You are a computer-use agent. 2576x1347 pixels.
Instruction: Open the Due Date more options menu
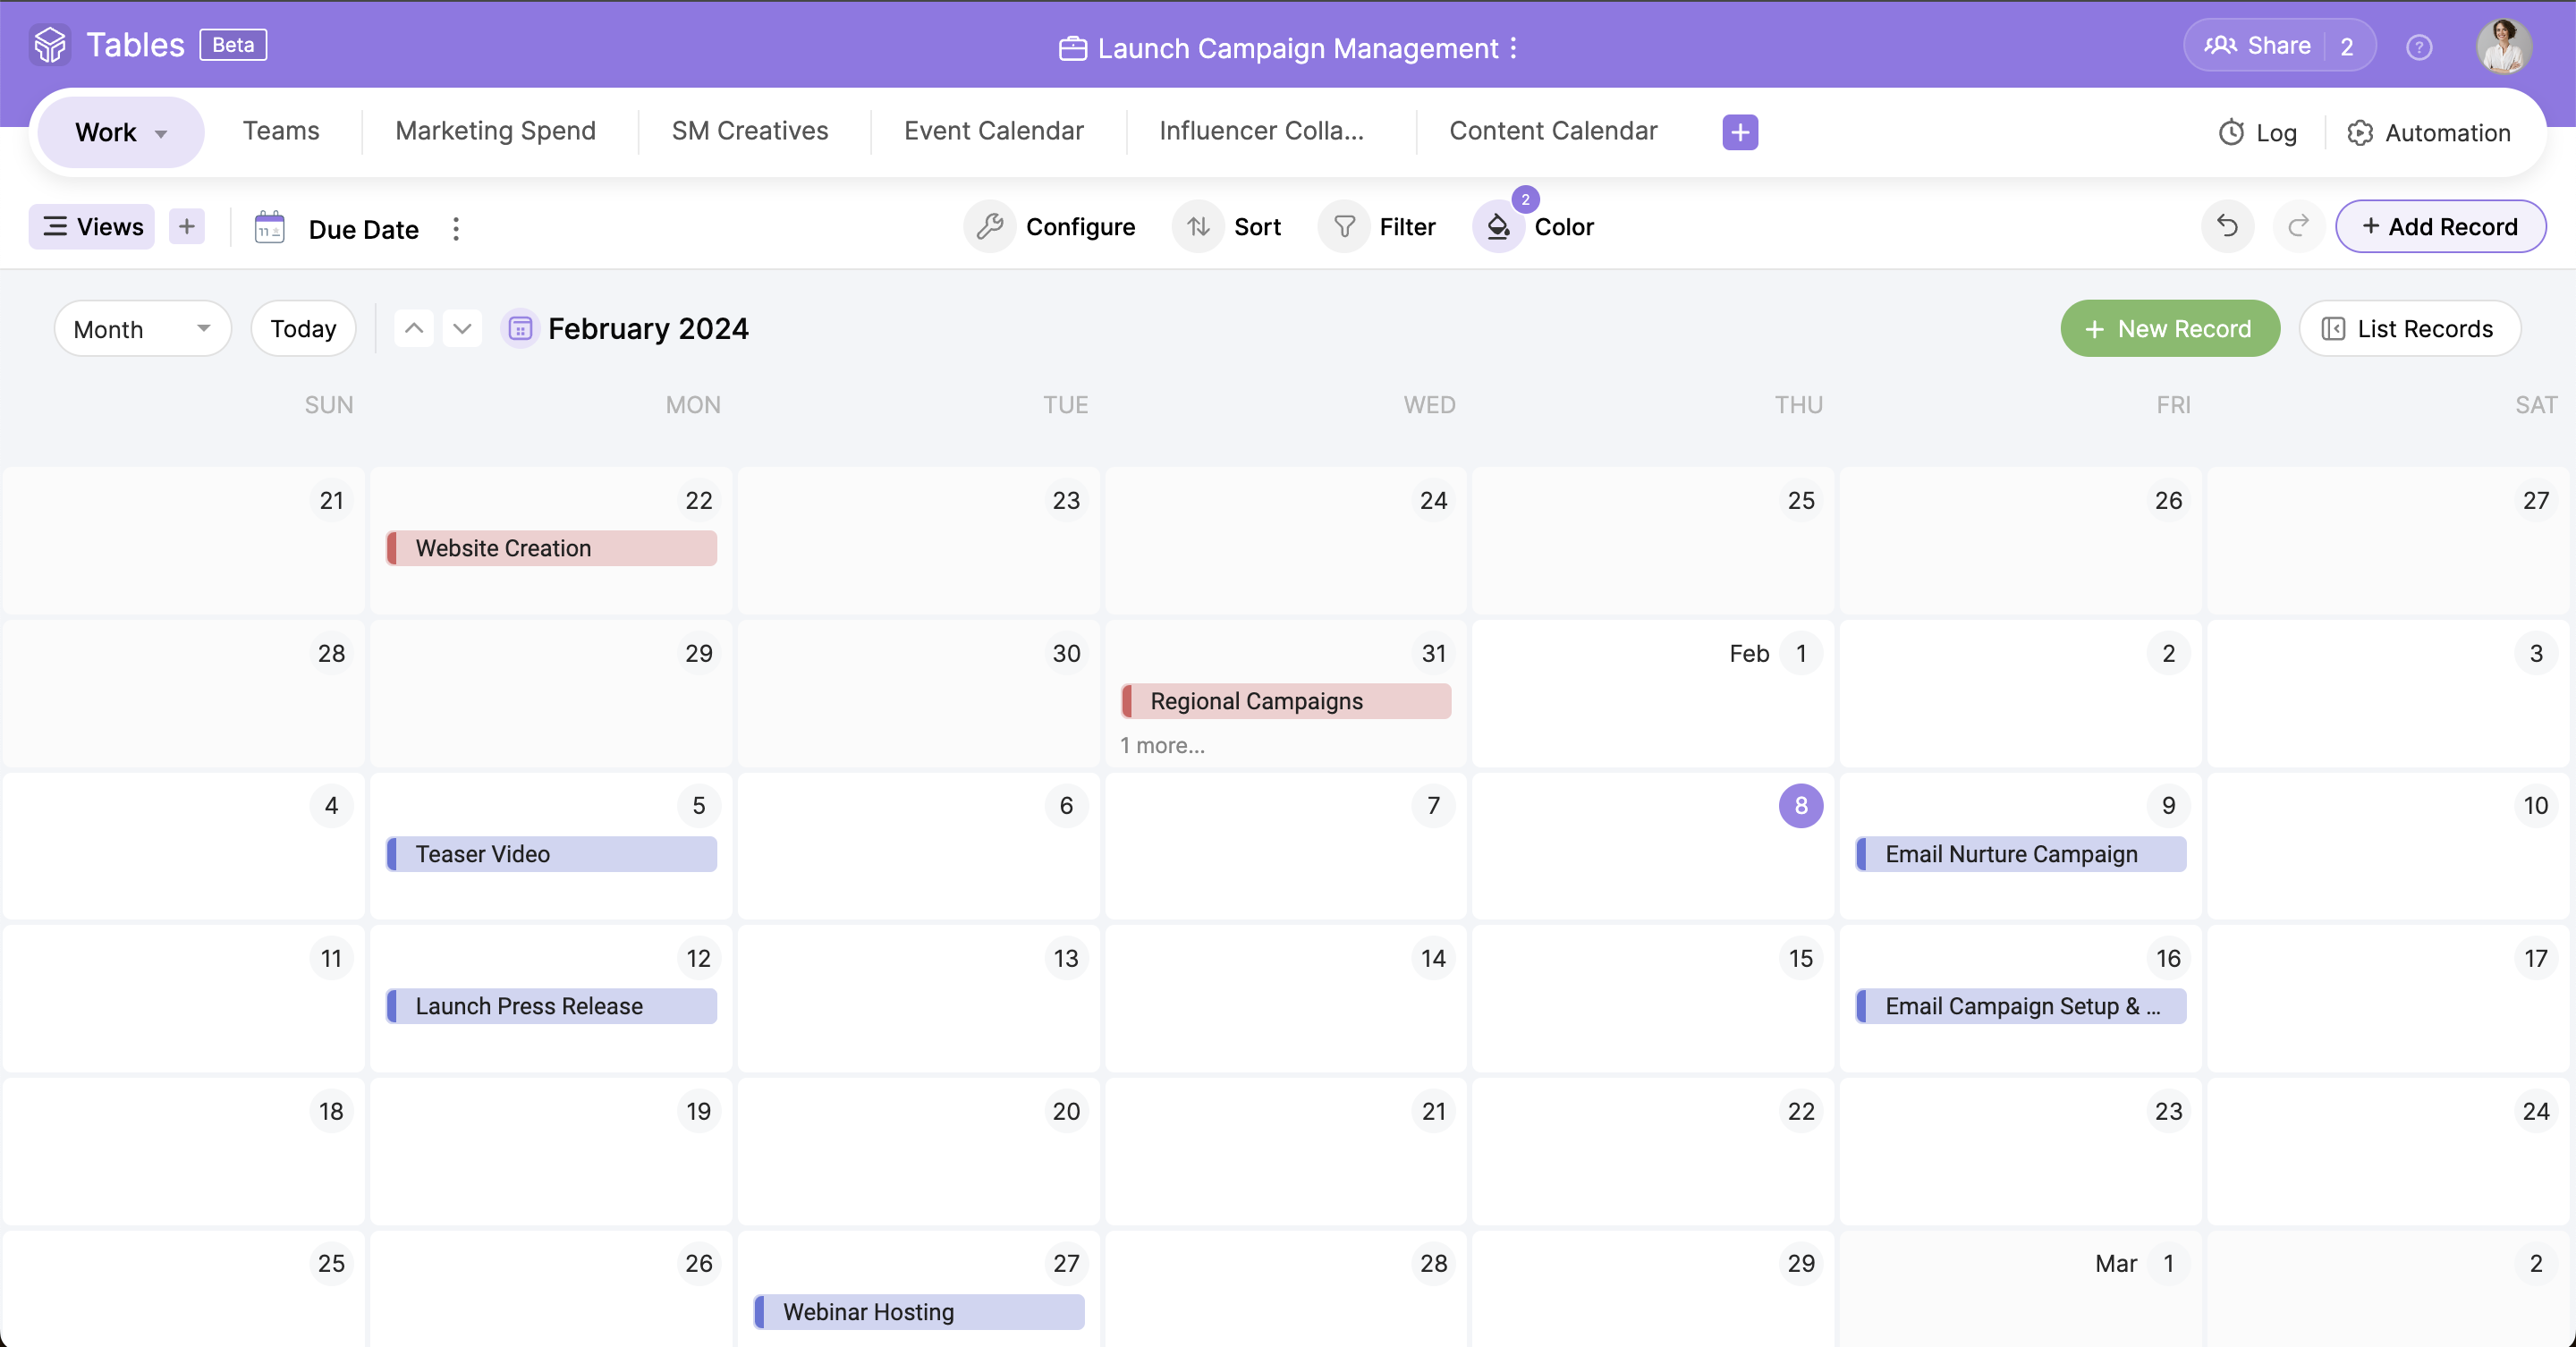click(x=455, y=228)
